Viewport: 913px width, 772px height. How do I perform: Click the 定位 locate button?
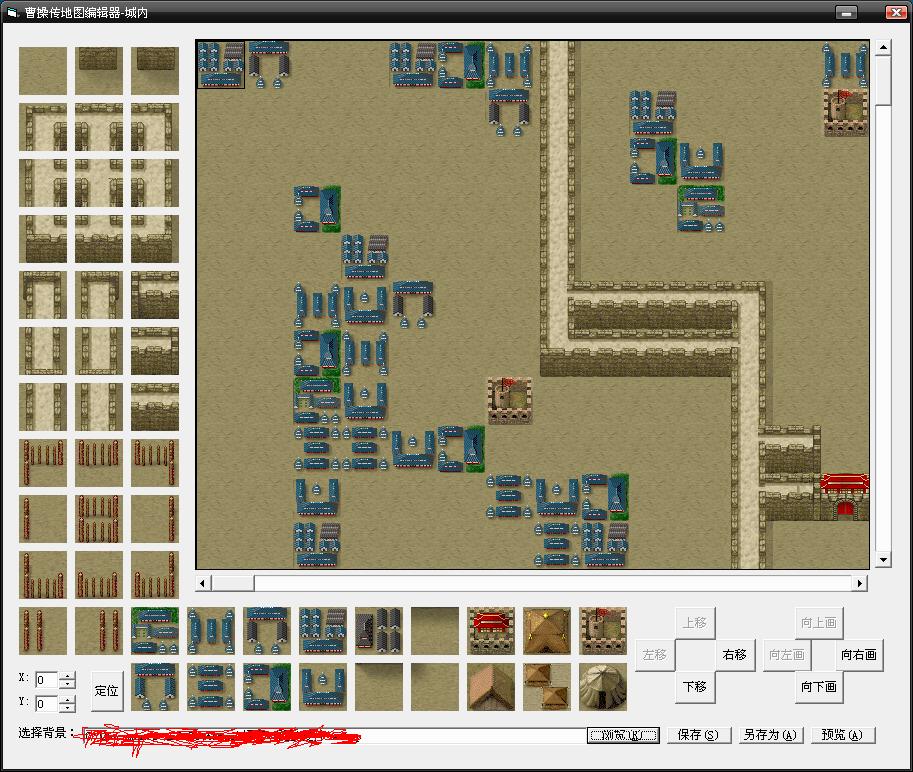(107, 691)
